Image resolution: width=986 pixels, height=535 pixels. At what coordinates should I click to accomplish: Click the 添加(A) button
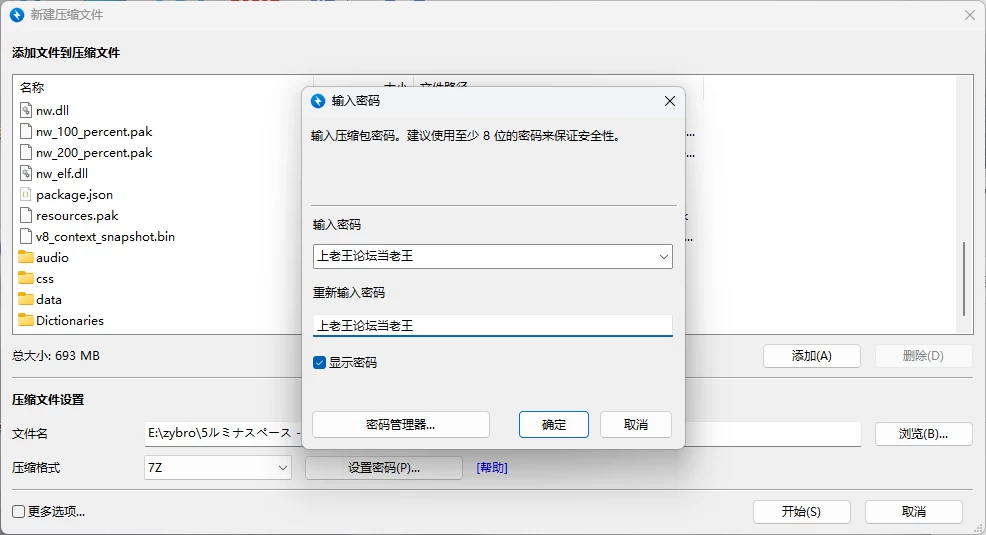click(812, 356)
